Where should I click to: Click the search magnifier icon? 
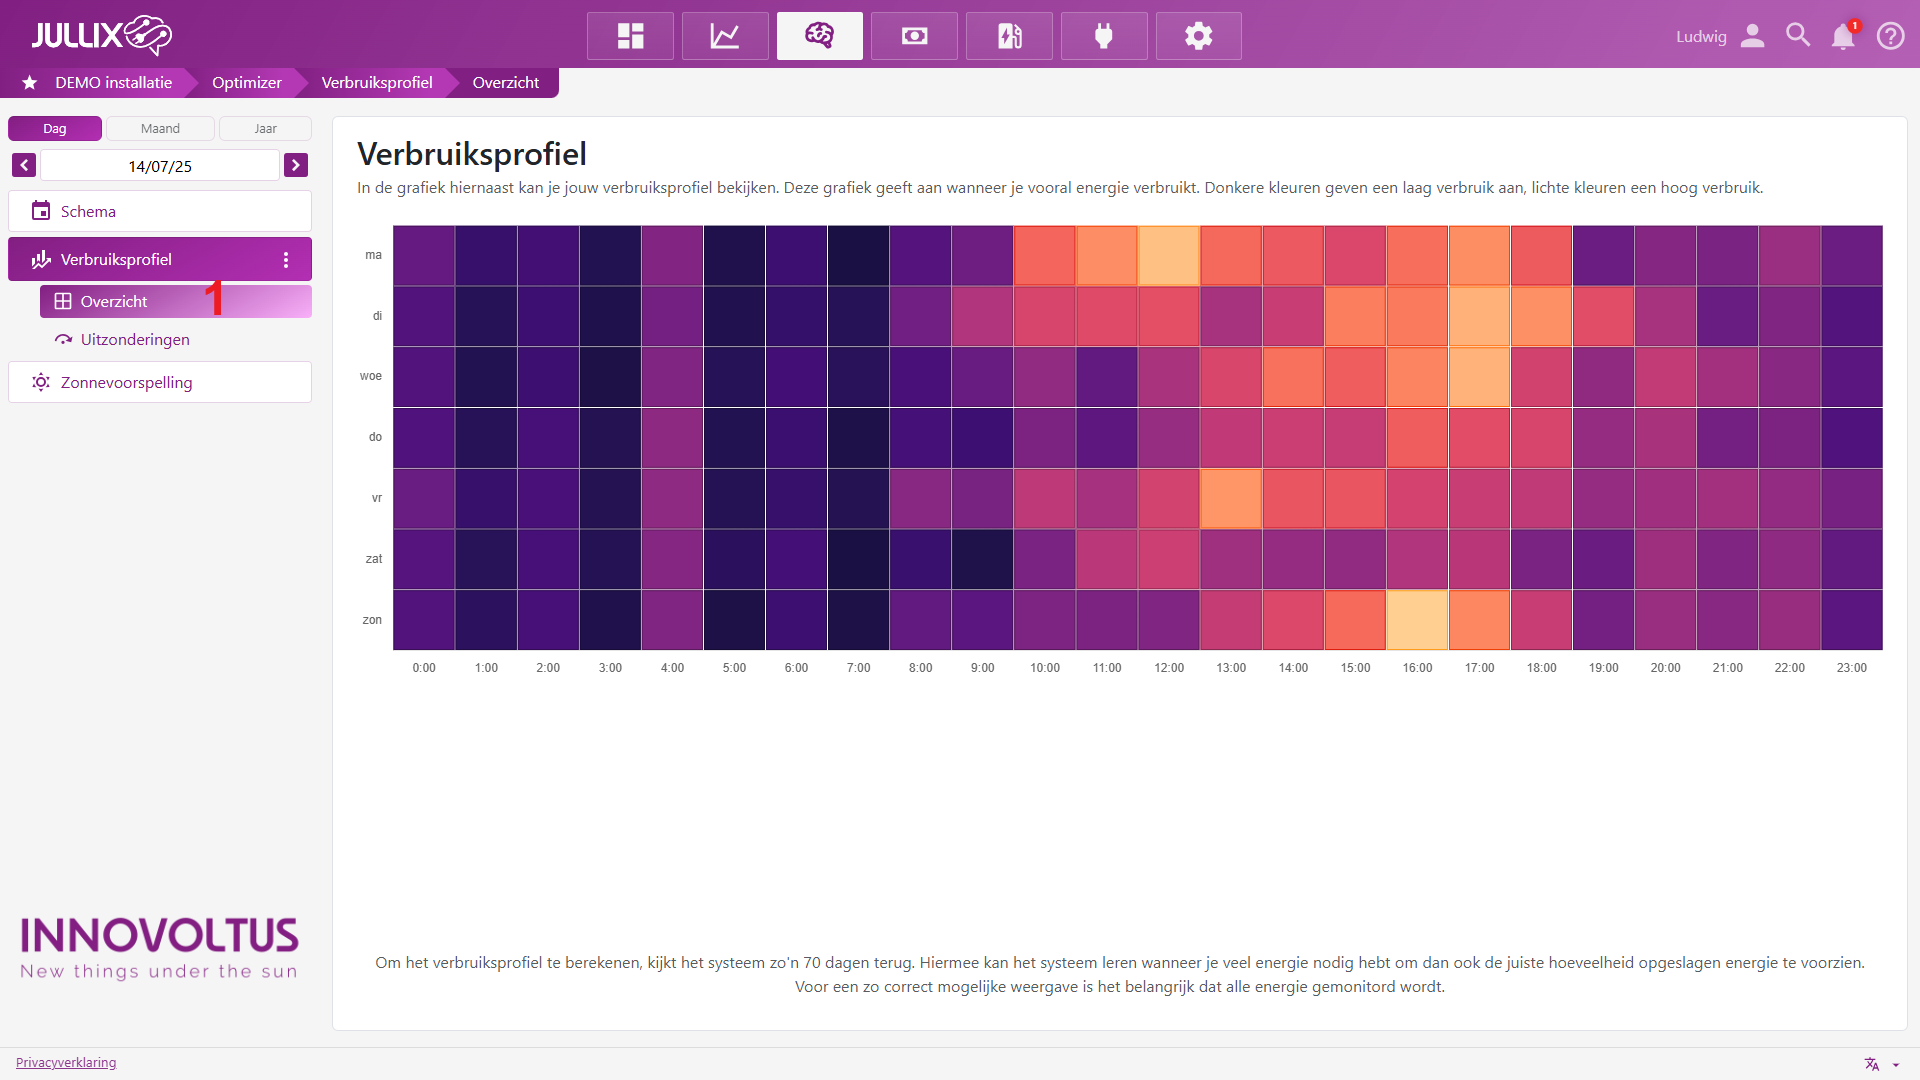point(1797,36)
